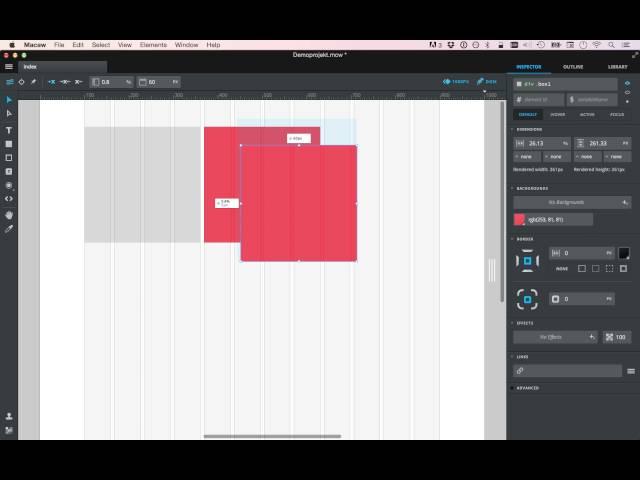640x480 pixels.
Task: Select the Focus state tab
Action: point(617,115)
